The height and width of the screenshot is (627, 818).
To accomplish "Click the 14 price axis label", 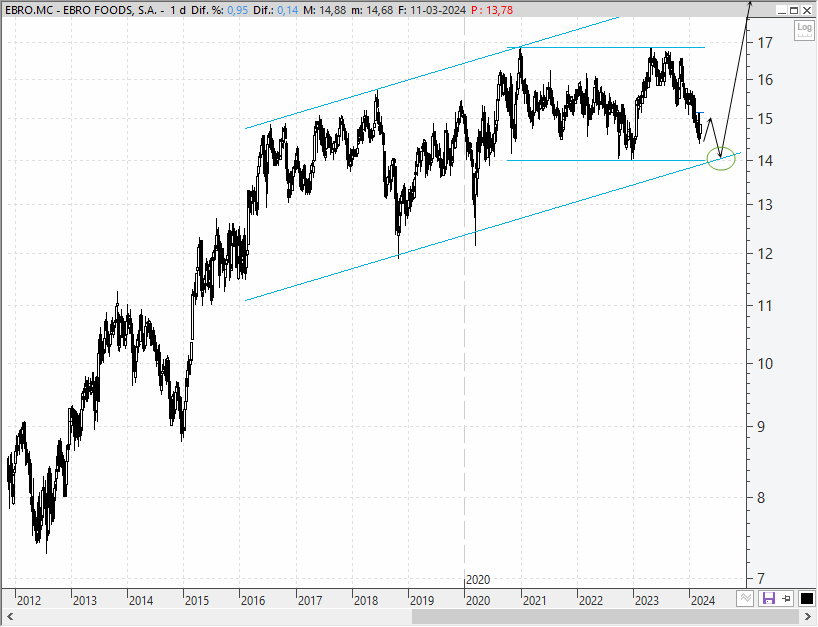I will point(765,161).
